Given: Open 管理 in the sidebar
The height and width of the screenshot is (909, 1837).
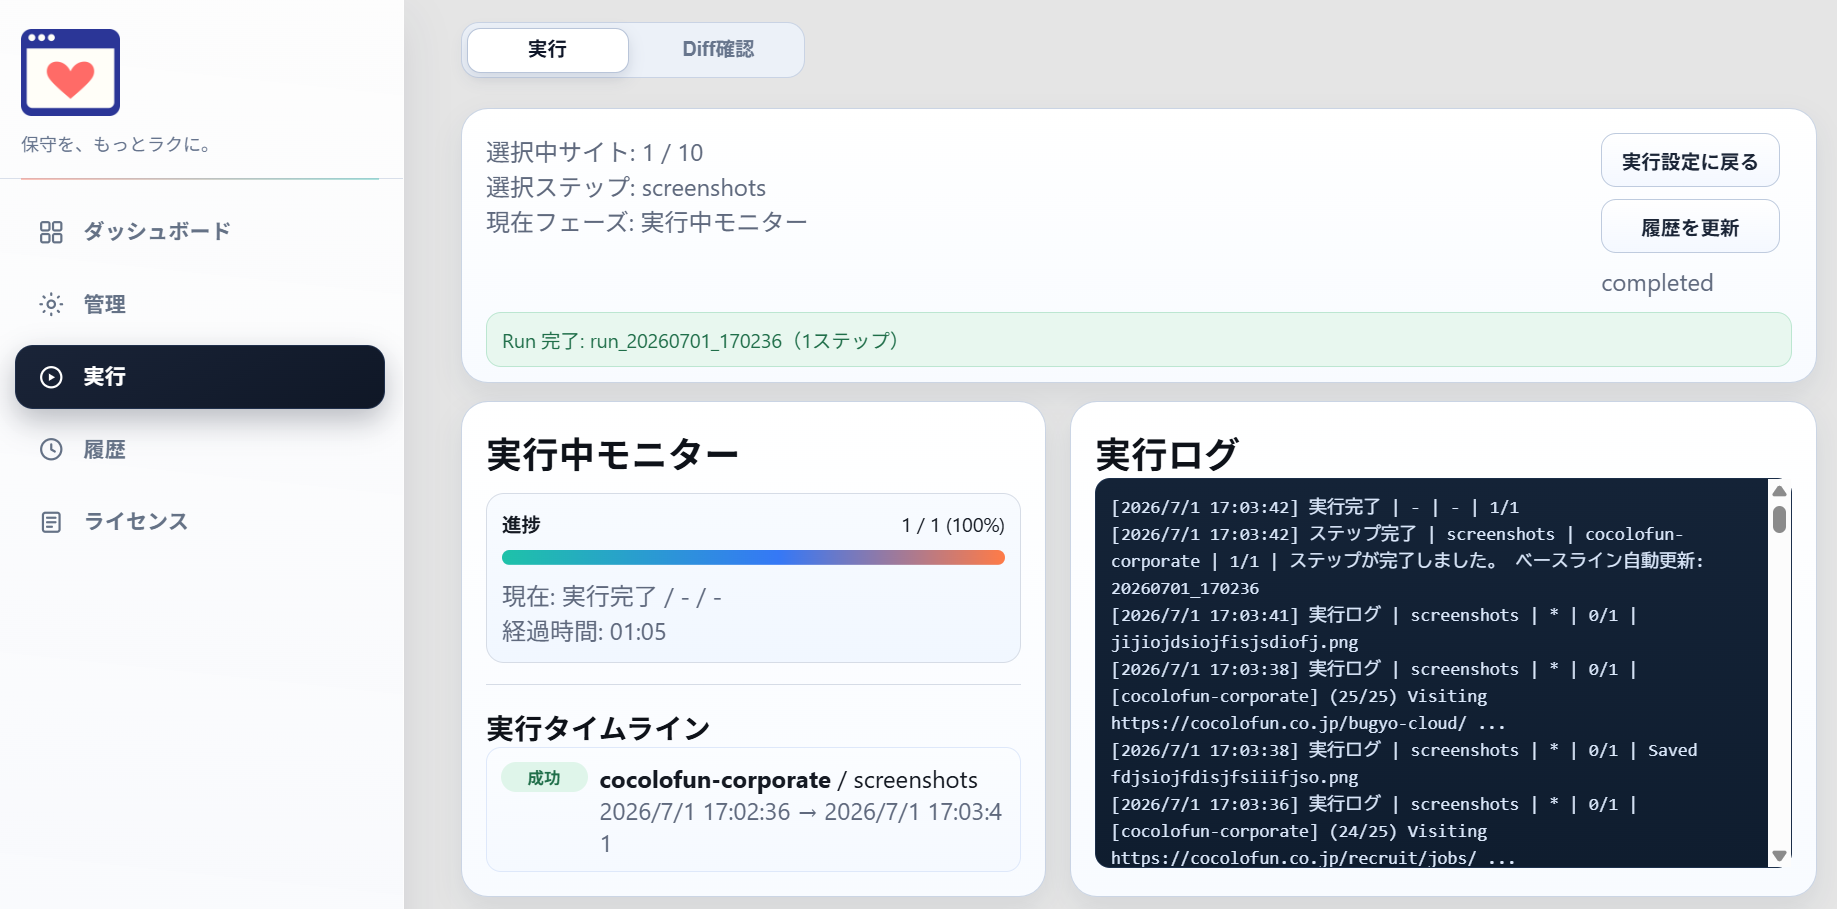Looking at the screenshot, I should click(x=200, y=304).
